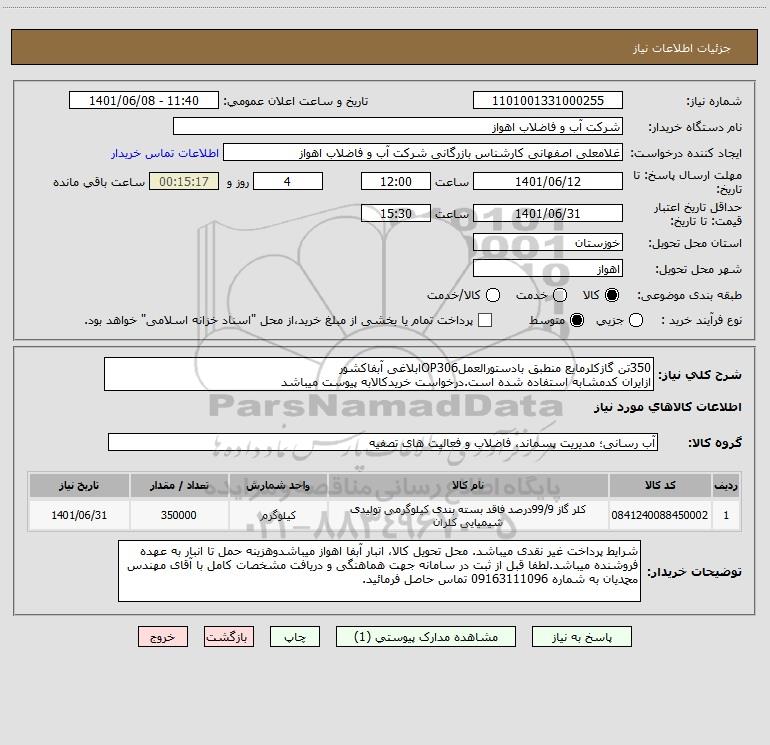Click the announcement date field 1401/06/08 - 11:40

pyautogui.click(x=144, y=101)
